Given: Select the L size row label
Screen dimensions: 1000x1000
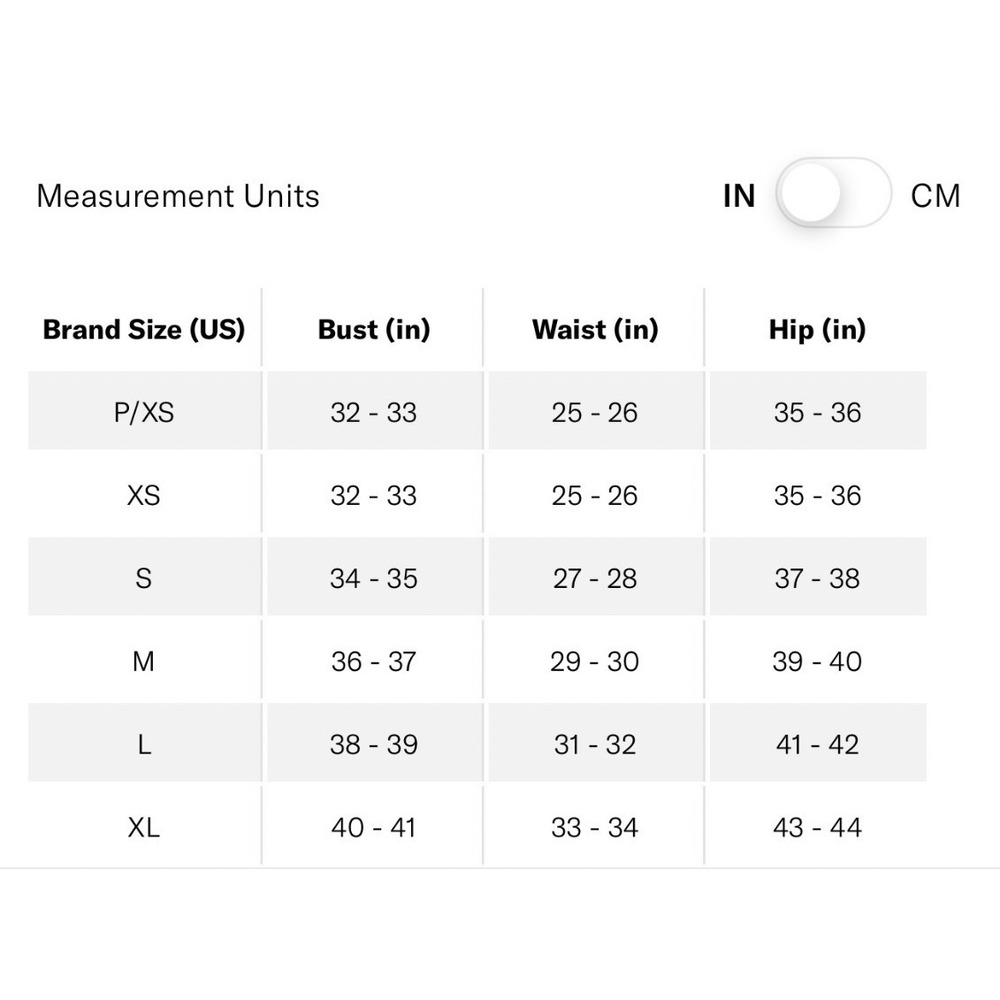Looking at the screenshot, I should [144, 744].
